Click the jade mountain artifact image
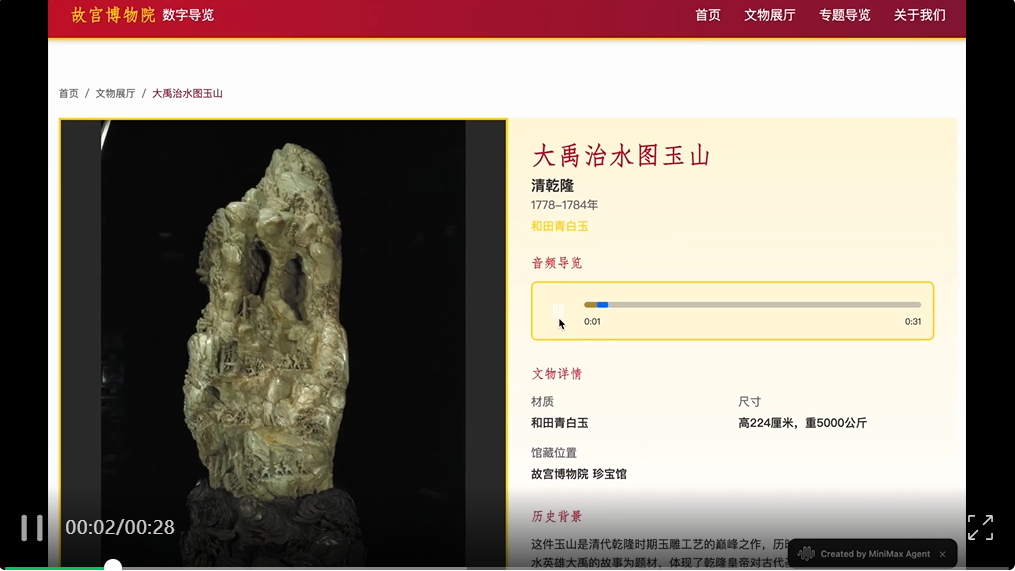This screenshot has height=571, width=1015. click(x=283, y=343)
